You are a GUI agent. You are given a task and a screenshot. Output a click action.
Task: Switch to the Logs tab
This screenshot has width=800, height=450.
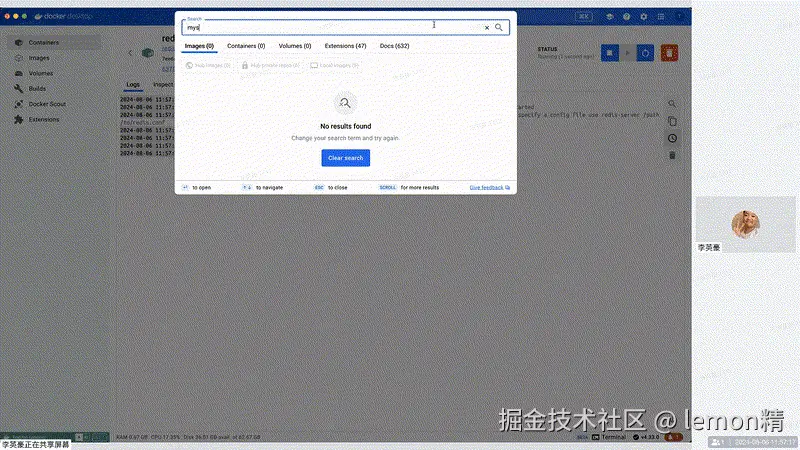tap(133, 84)
